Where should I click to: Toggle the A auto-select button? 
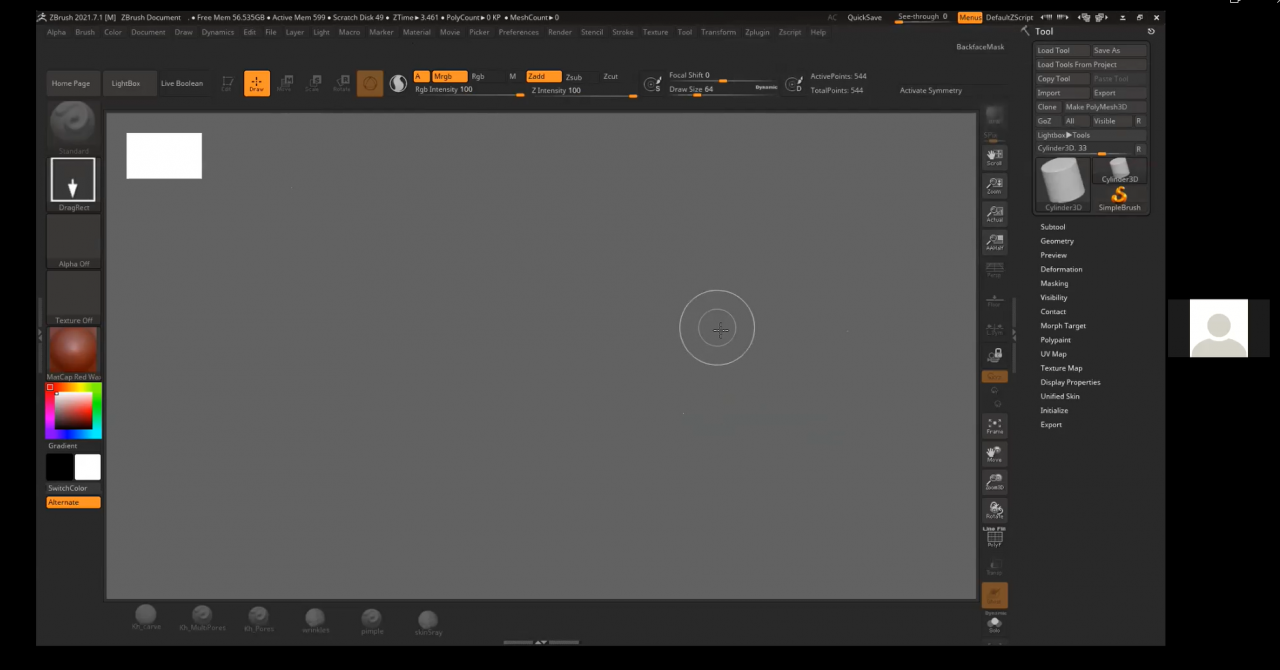click(x=421, y=77)
